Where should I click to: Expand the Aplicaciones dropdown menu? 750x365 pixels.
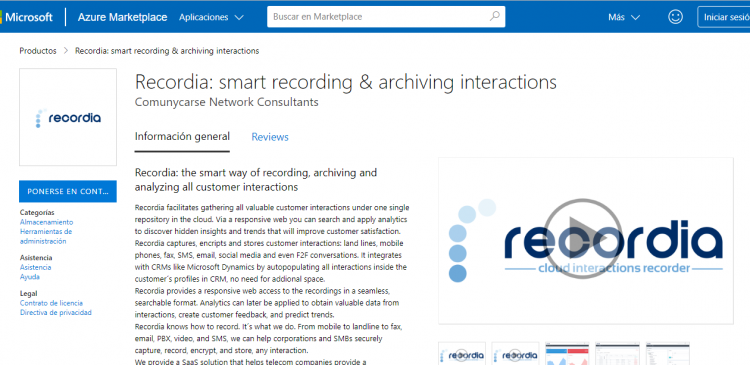(211, 17)
